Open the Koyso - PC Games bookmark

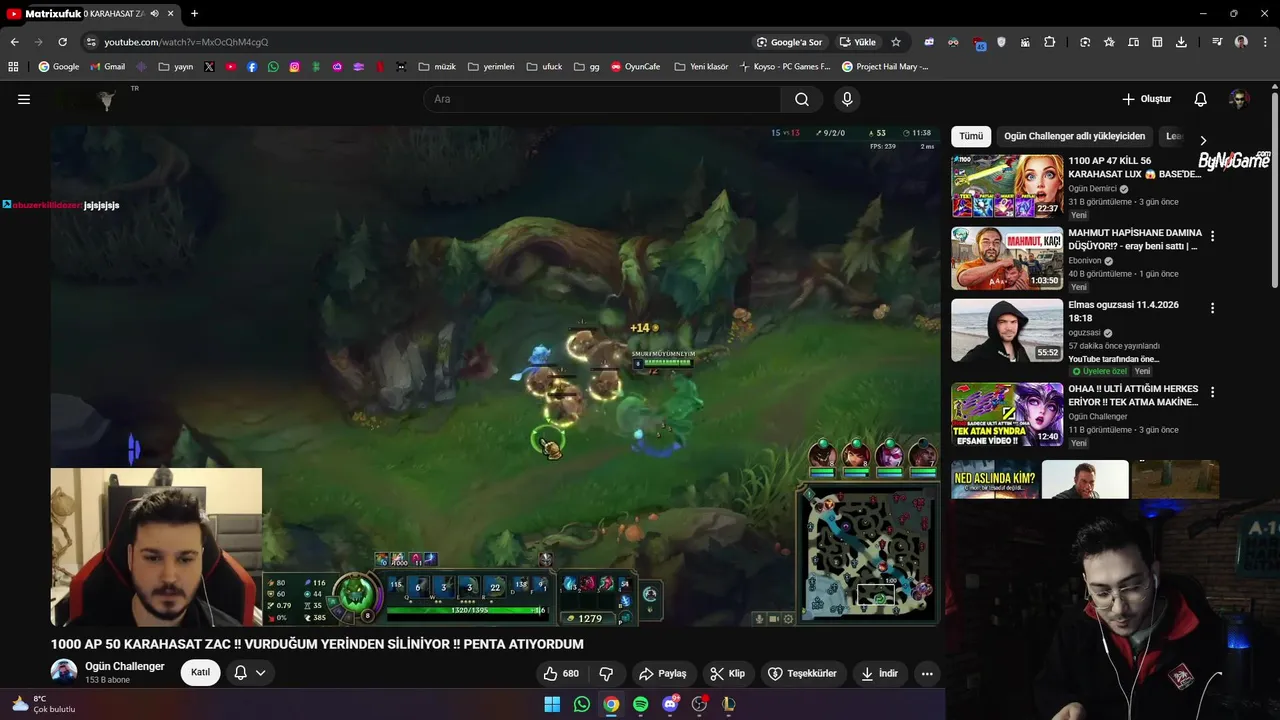(x=785, y=67)
